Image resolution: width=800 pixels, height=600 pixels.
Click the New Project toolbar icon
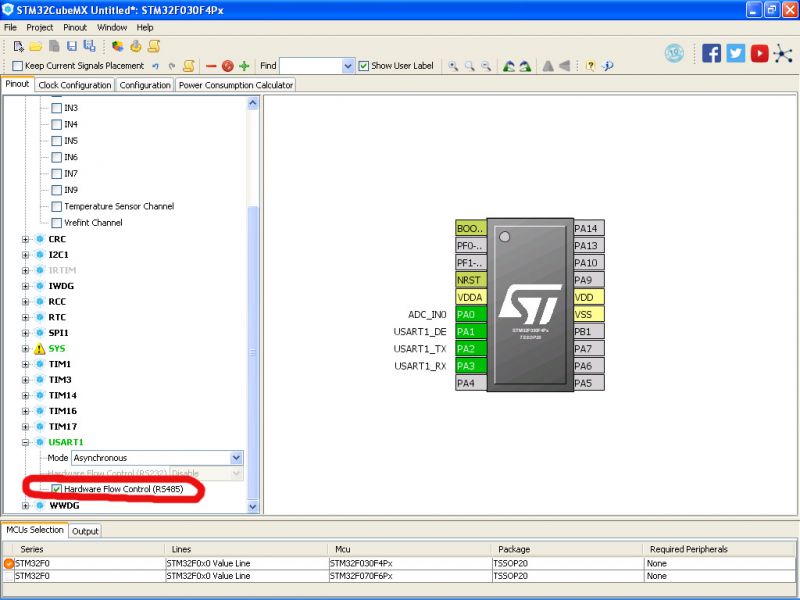click(19, 46)
